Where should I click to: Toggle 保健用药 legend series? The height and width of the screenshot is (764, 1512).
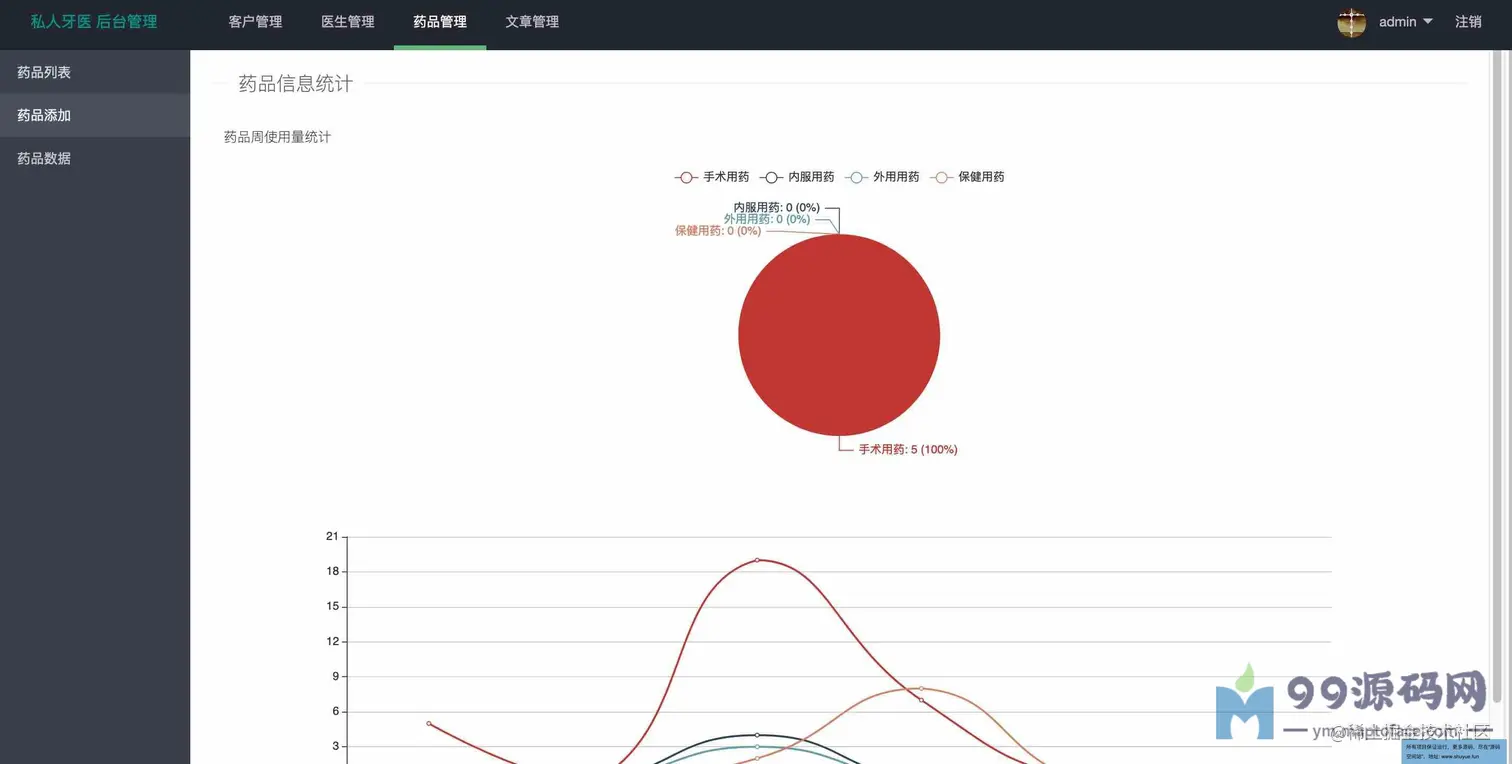[967, 177]
